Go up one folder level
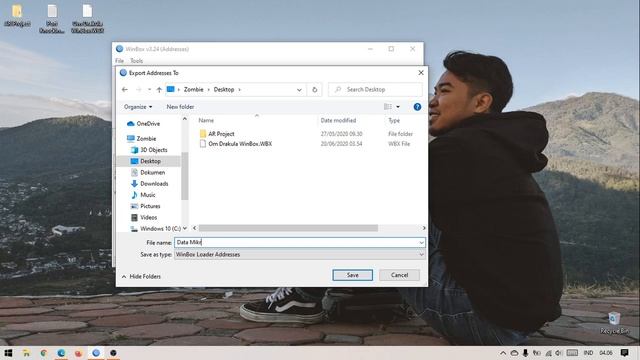Viewport: 640px width, 360px height. tap(159, 89)
